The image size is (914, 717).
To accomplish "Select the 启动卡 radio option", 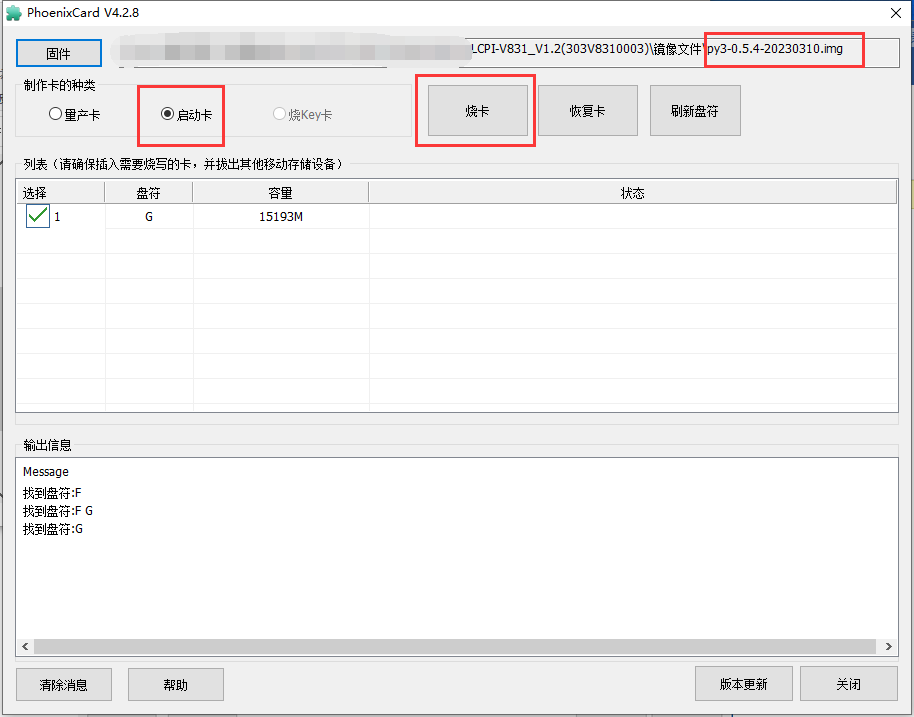I will (x=187, y=114).
